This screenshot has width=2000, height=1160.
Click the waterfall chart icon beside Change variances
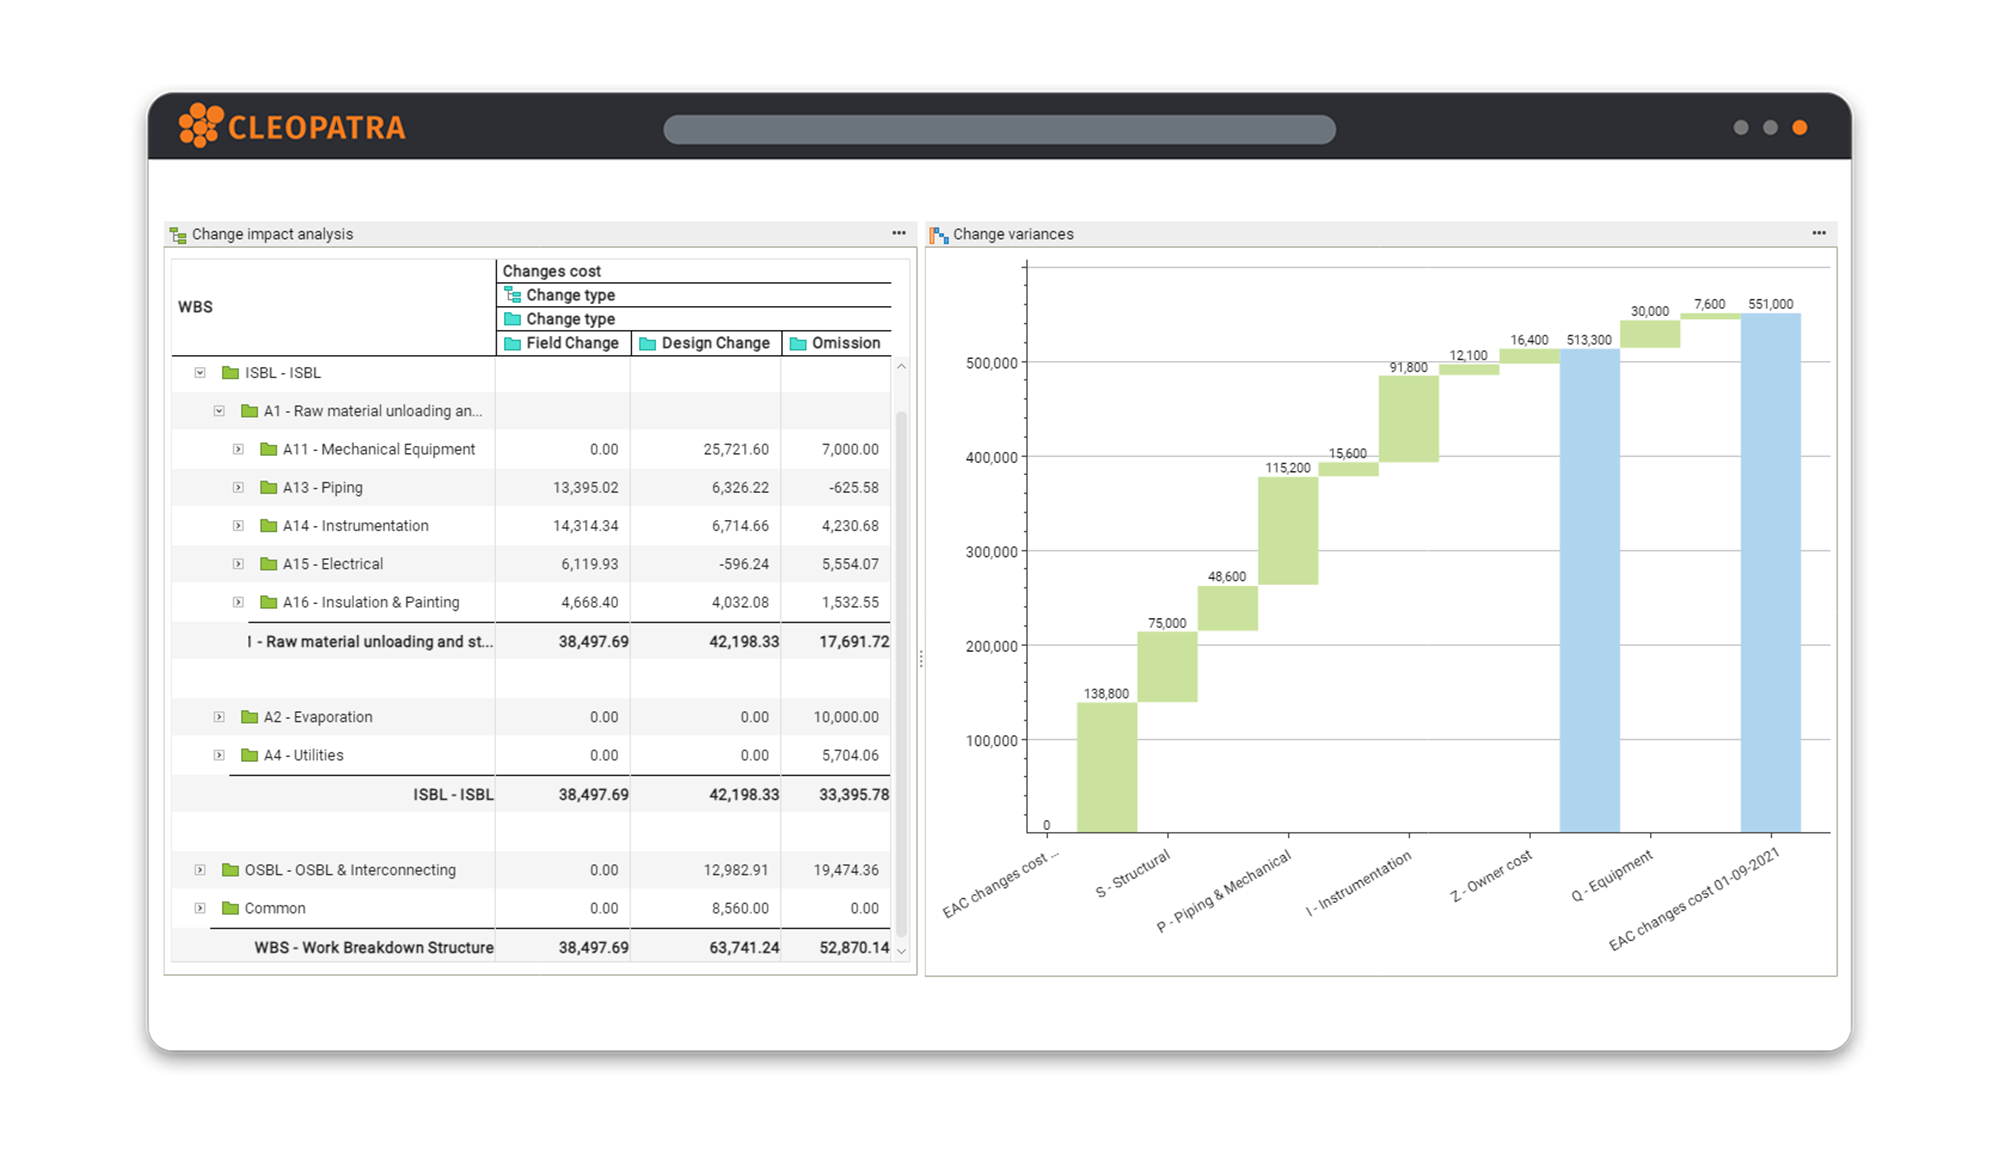[937, 234]
